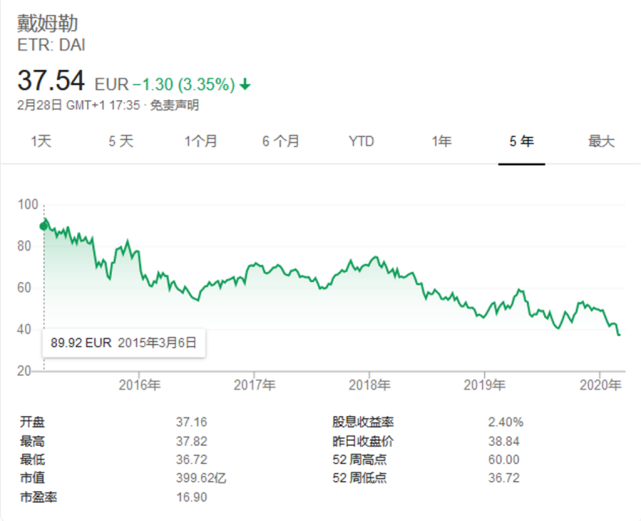641x521 pixels.
Task: Click the 市盈率 label
Action: tap(38, 497)
